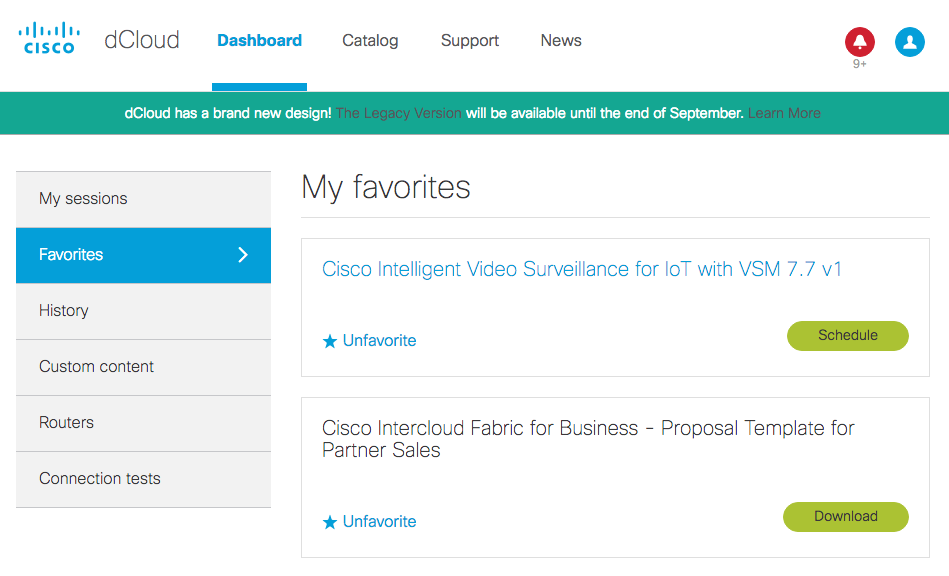Screen dimensions: 949x576
Task: Click the chevron arrow on Favorites
Action: (x=243, y=255)
